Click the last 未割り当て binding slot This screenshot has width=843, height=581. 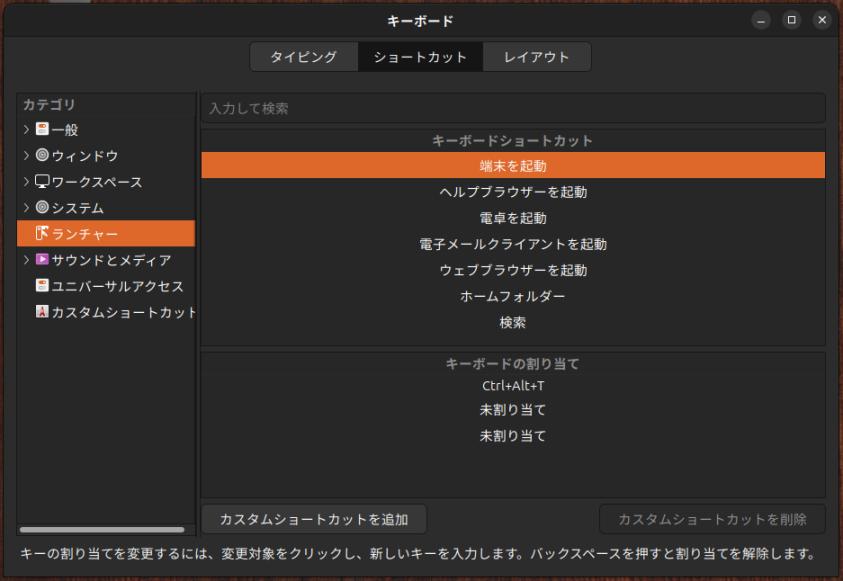click(x=513, y=436)
